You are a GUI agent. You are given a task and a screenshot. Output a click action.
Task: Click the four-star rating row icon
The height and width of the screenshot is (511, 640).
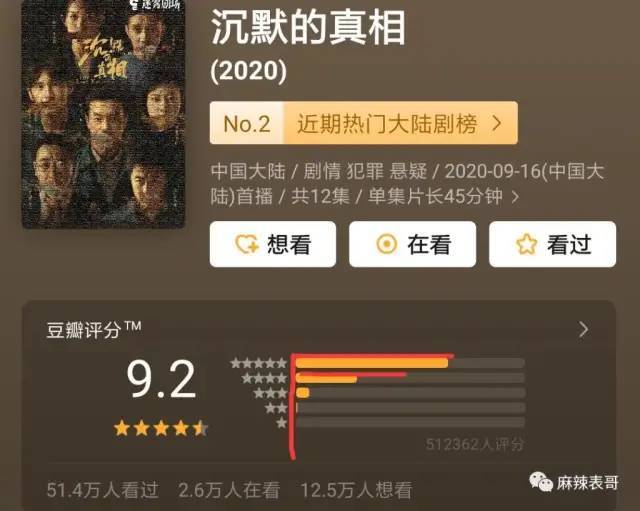click(264, 378)
